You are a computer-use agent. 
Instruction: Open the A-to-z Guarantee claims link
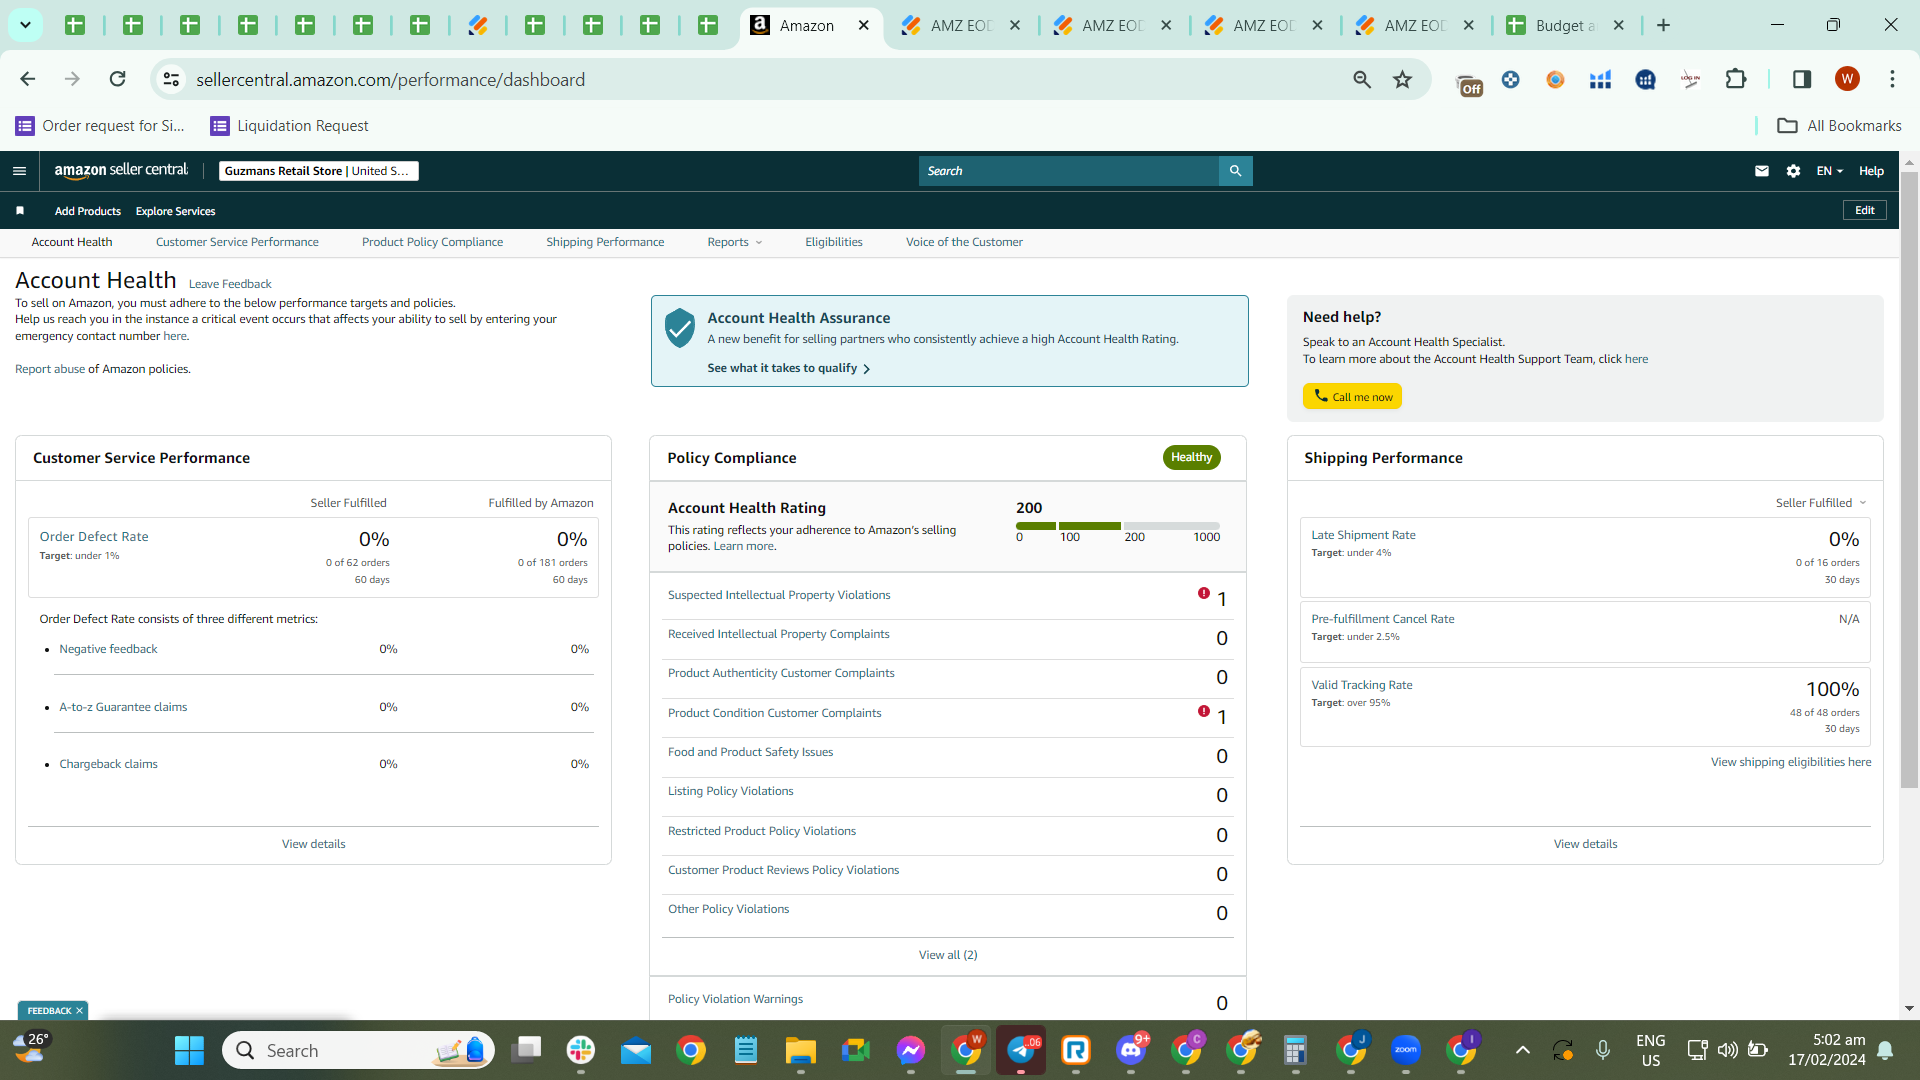click(x=123, y=707)
